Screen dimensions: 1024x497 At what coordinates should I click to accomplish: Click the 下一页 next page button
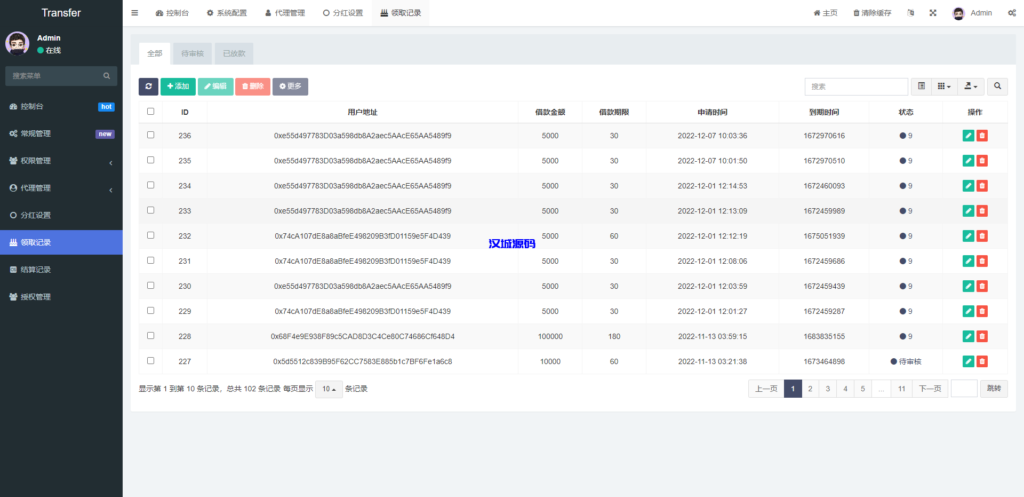[x=930, y=389]
